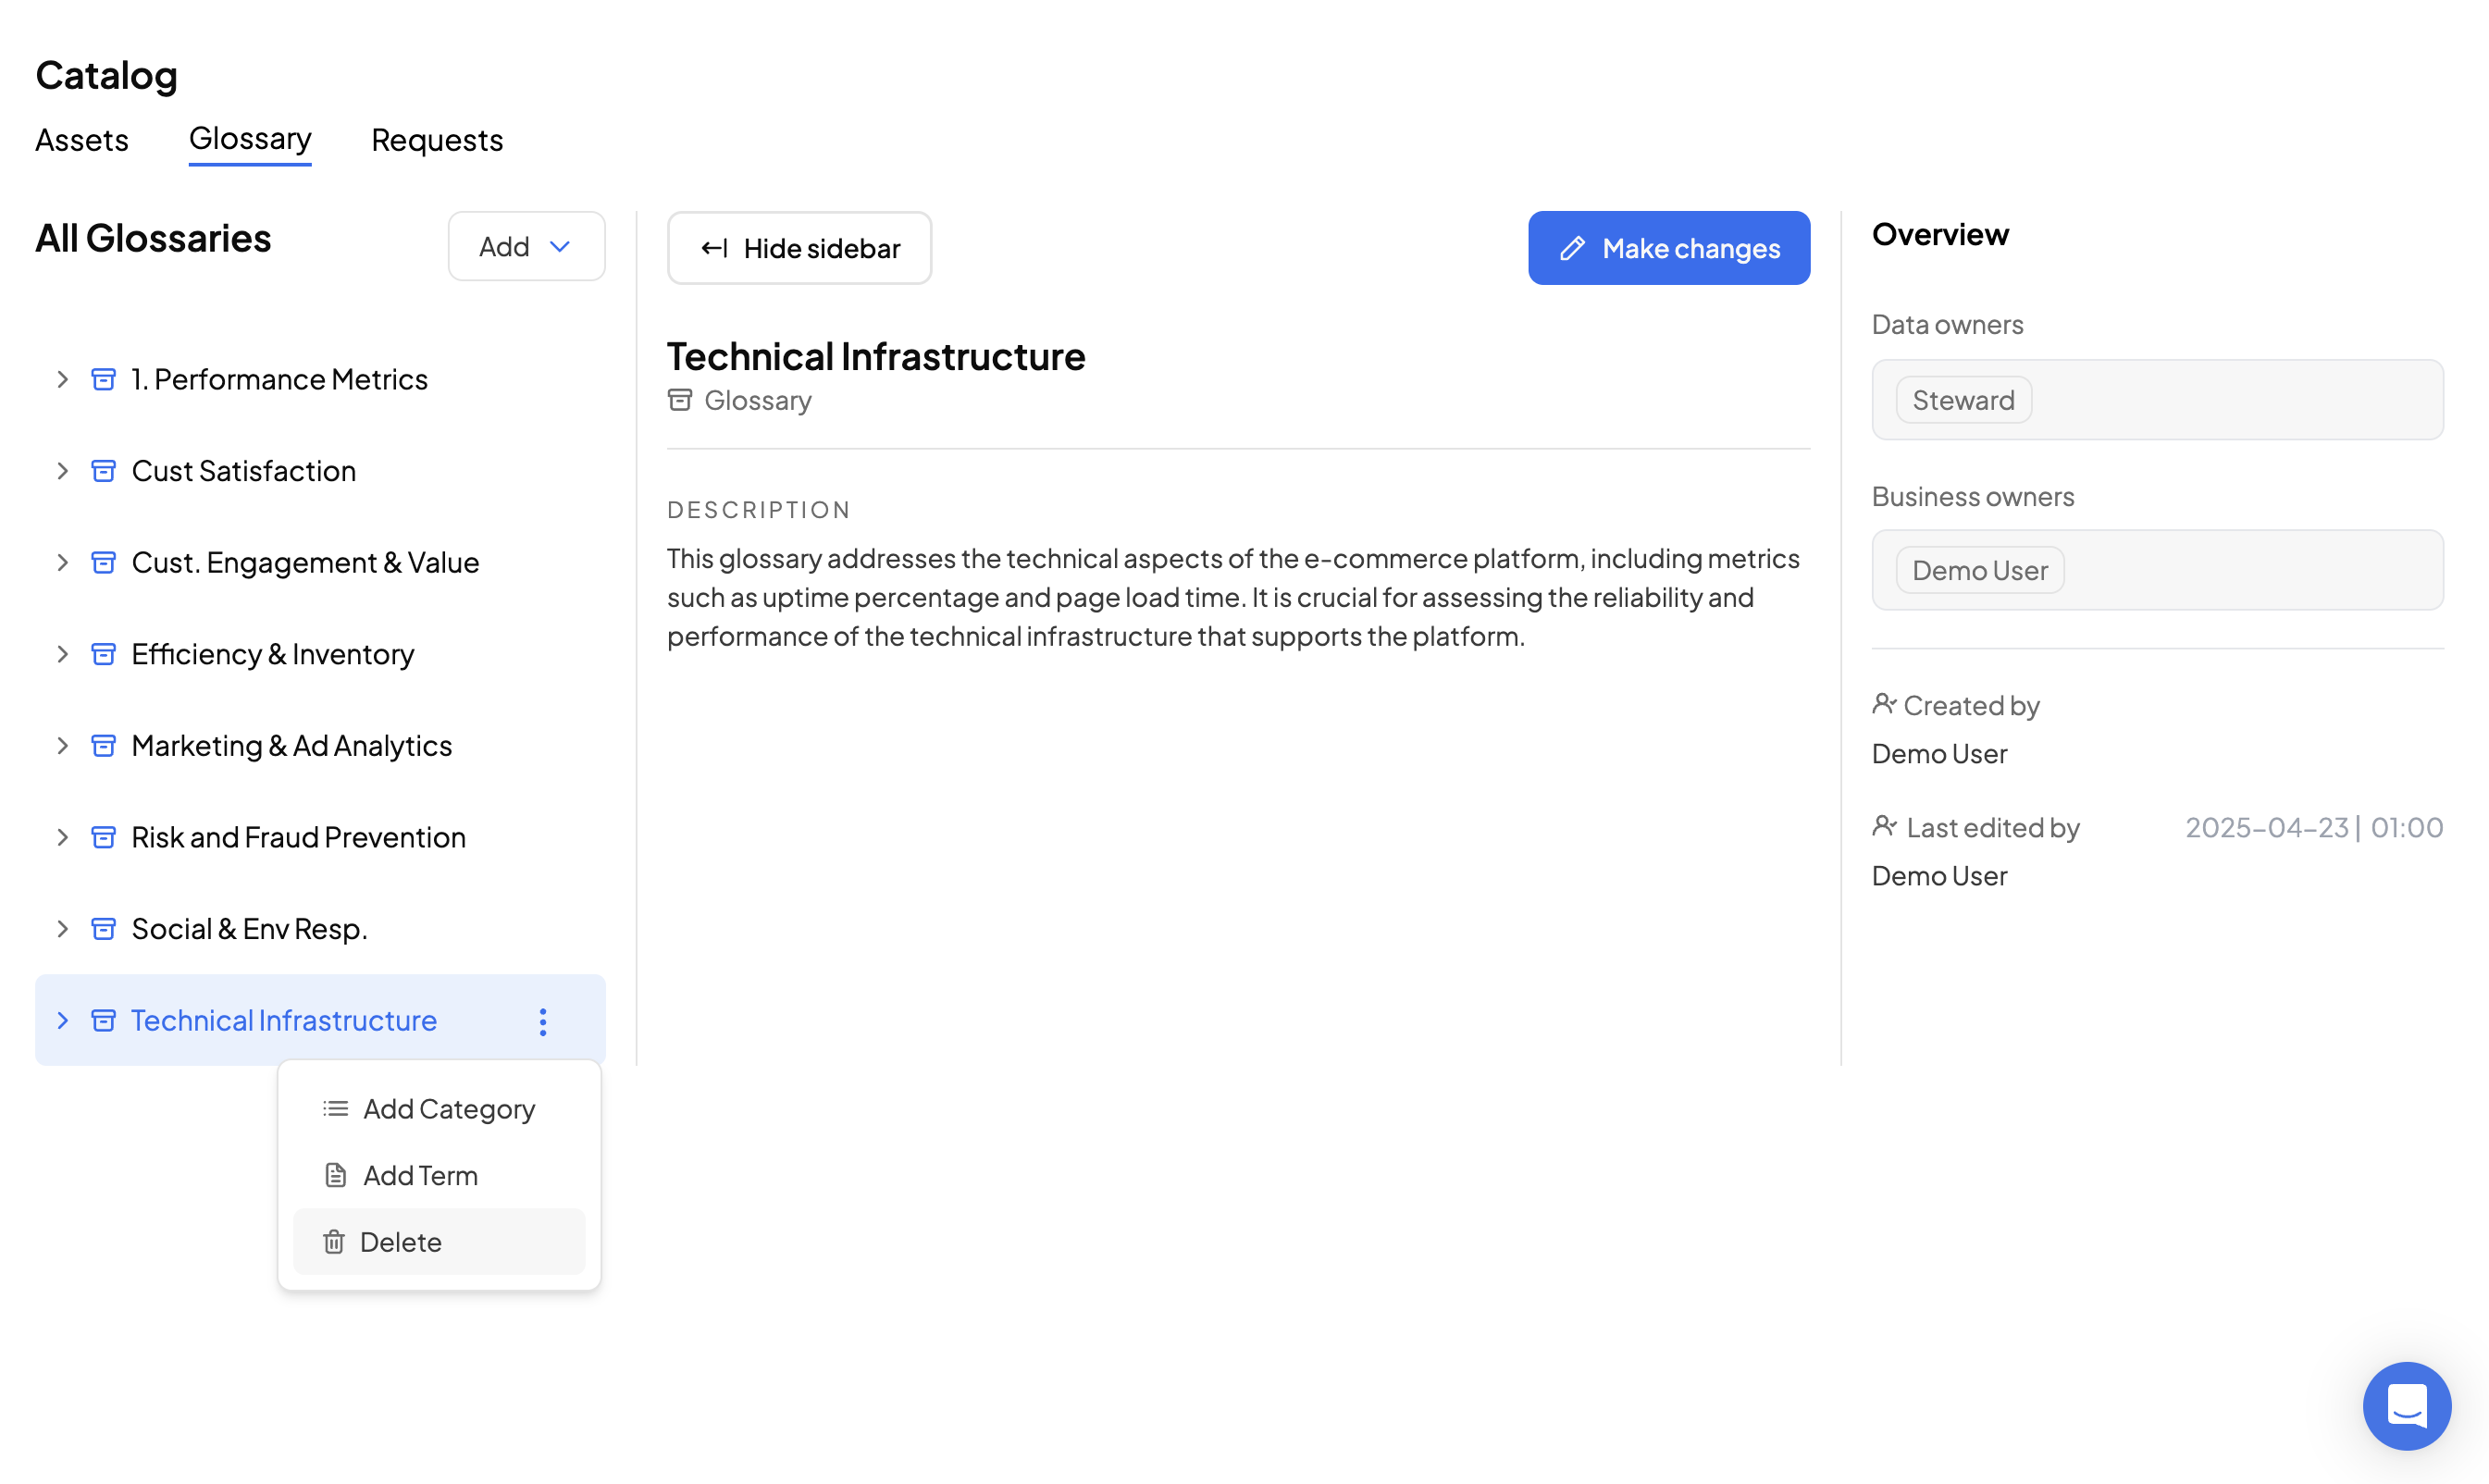Expand the 1. Performance Metrics glossary
This screenshot has width=2489, height=1484.
[62, 380]
